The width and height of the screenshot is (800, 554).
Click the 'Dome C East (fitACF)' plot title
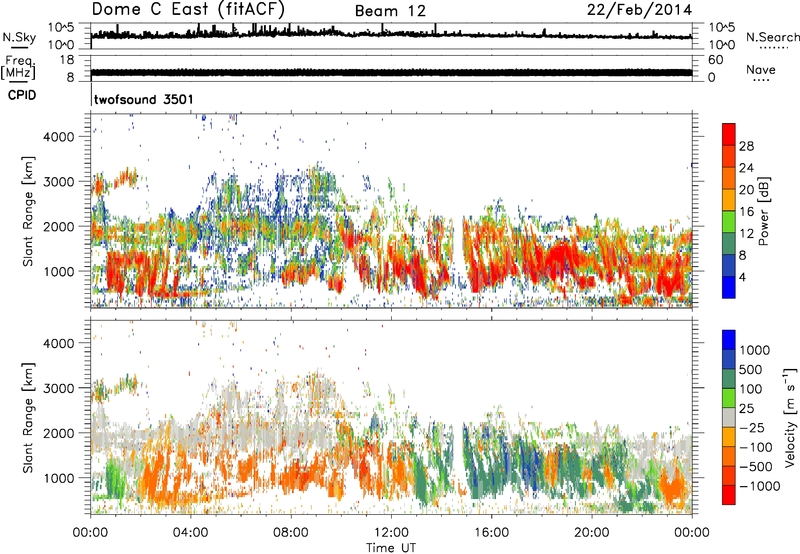point(188,10)
